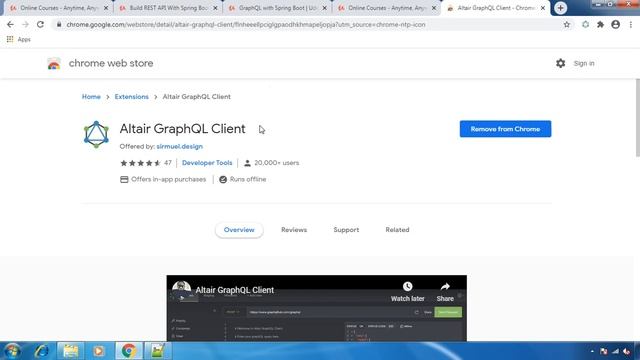The image size is (640, 360).
Task: Click the Sign in link
Action: pyautogui.click(x=584, y=63)
